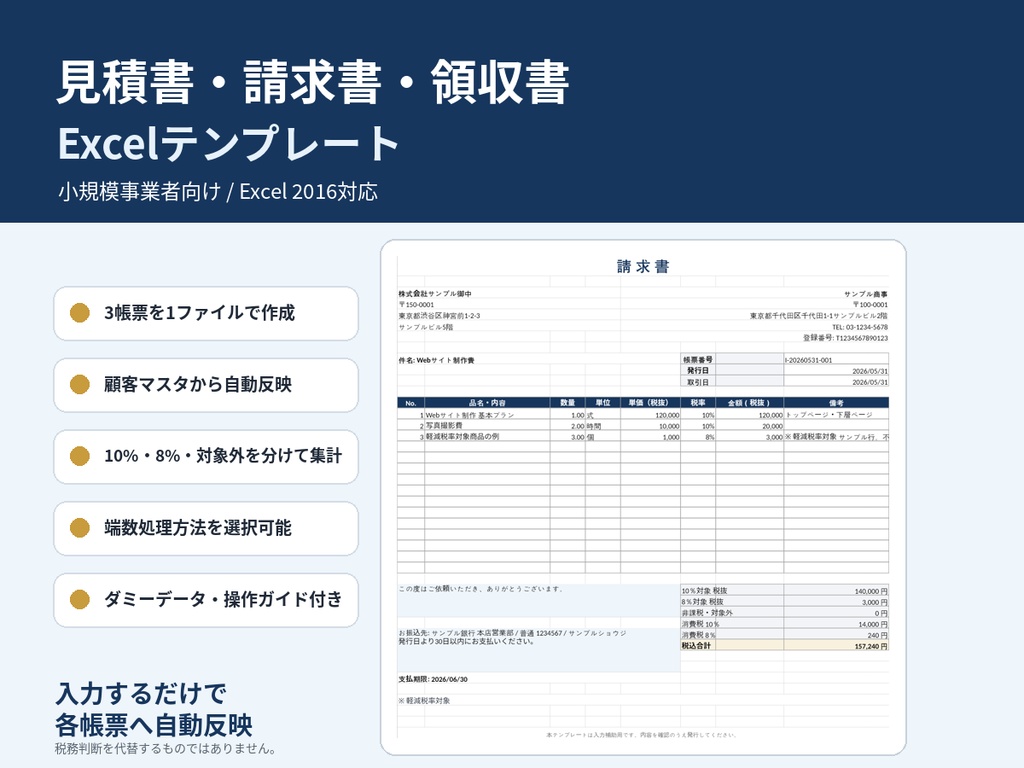Click the gold bullet beside 端数処理方法を選択可能
Image resolution: width=1024 pixels, height=768 pixels.
tap(80, 528)
